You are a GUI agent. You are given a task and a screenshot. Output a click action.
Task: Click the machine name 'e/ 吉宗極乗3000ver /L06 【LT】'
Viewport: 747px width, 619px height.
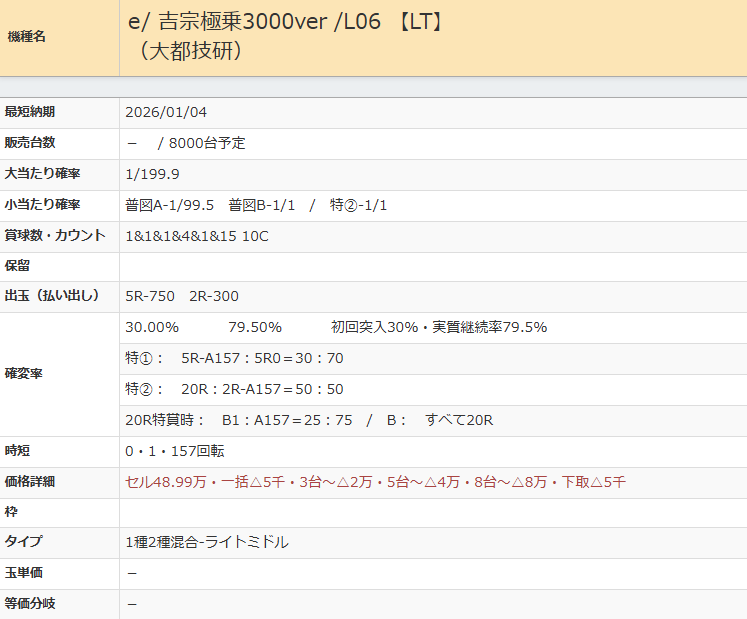click(287, 21)
